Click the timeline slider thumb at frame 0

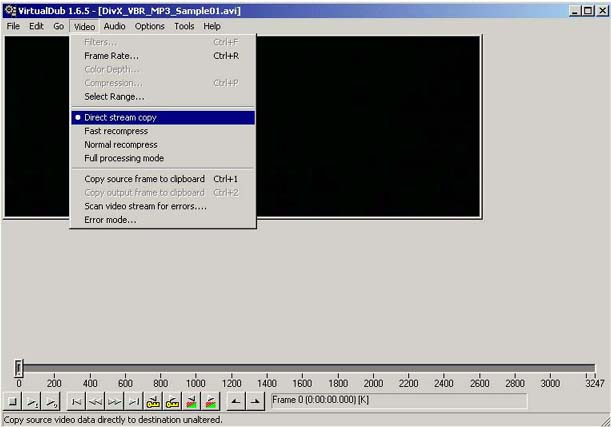tap(19, 368)
